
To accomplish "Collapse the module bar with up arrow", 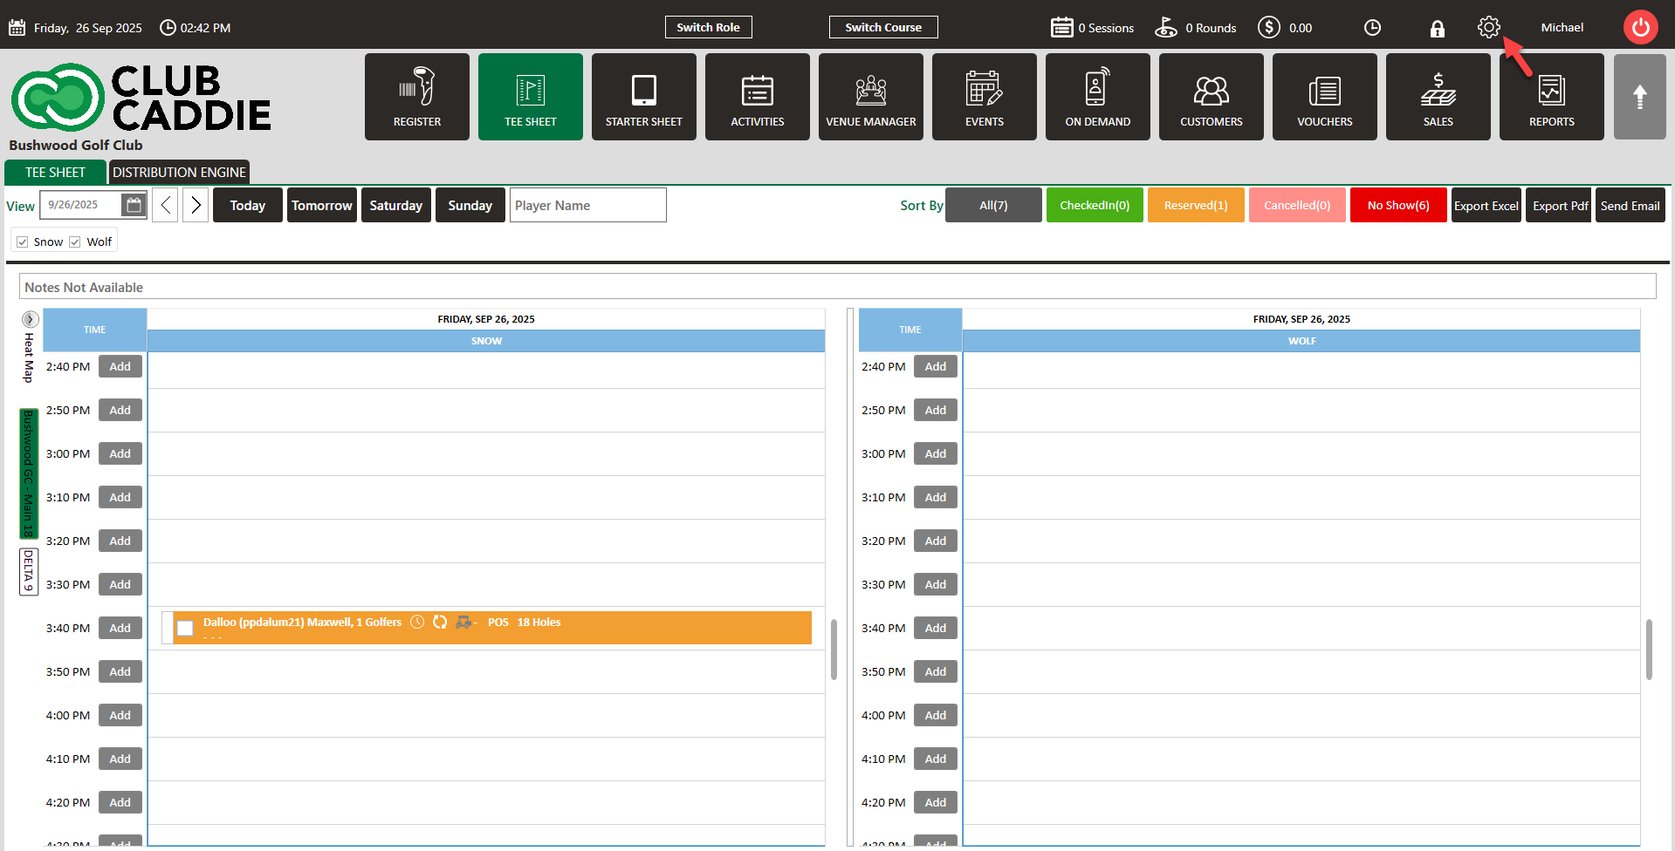I will (1639, 97).
